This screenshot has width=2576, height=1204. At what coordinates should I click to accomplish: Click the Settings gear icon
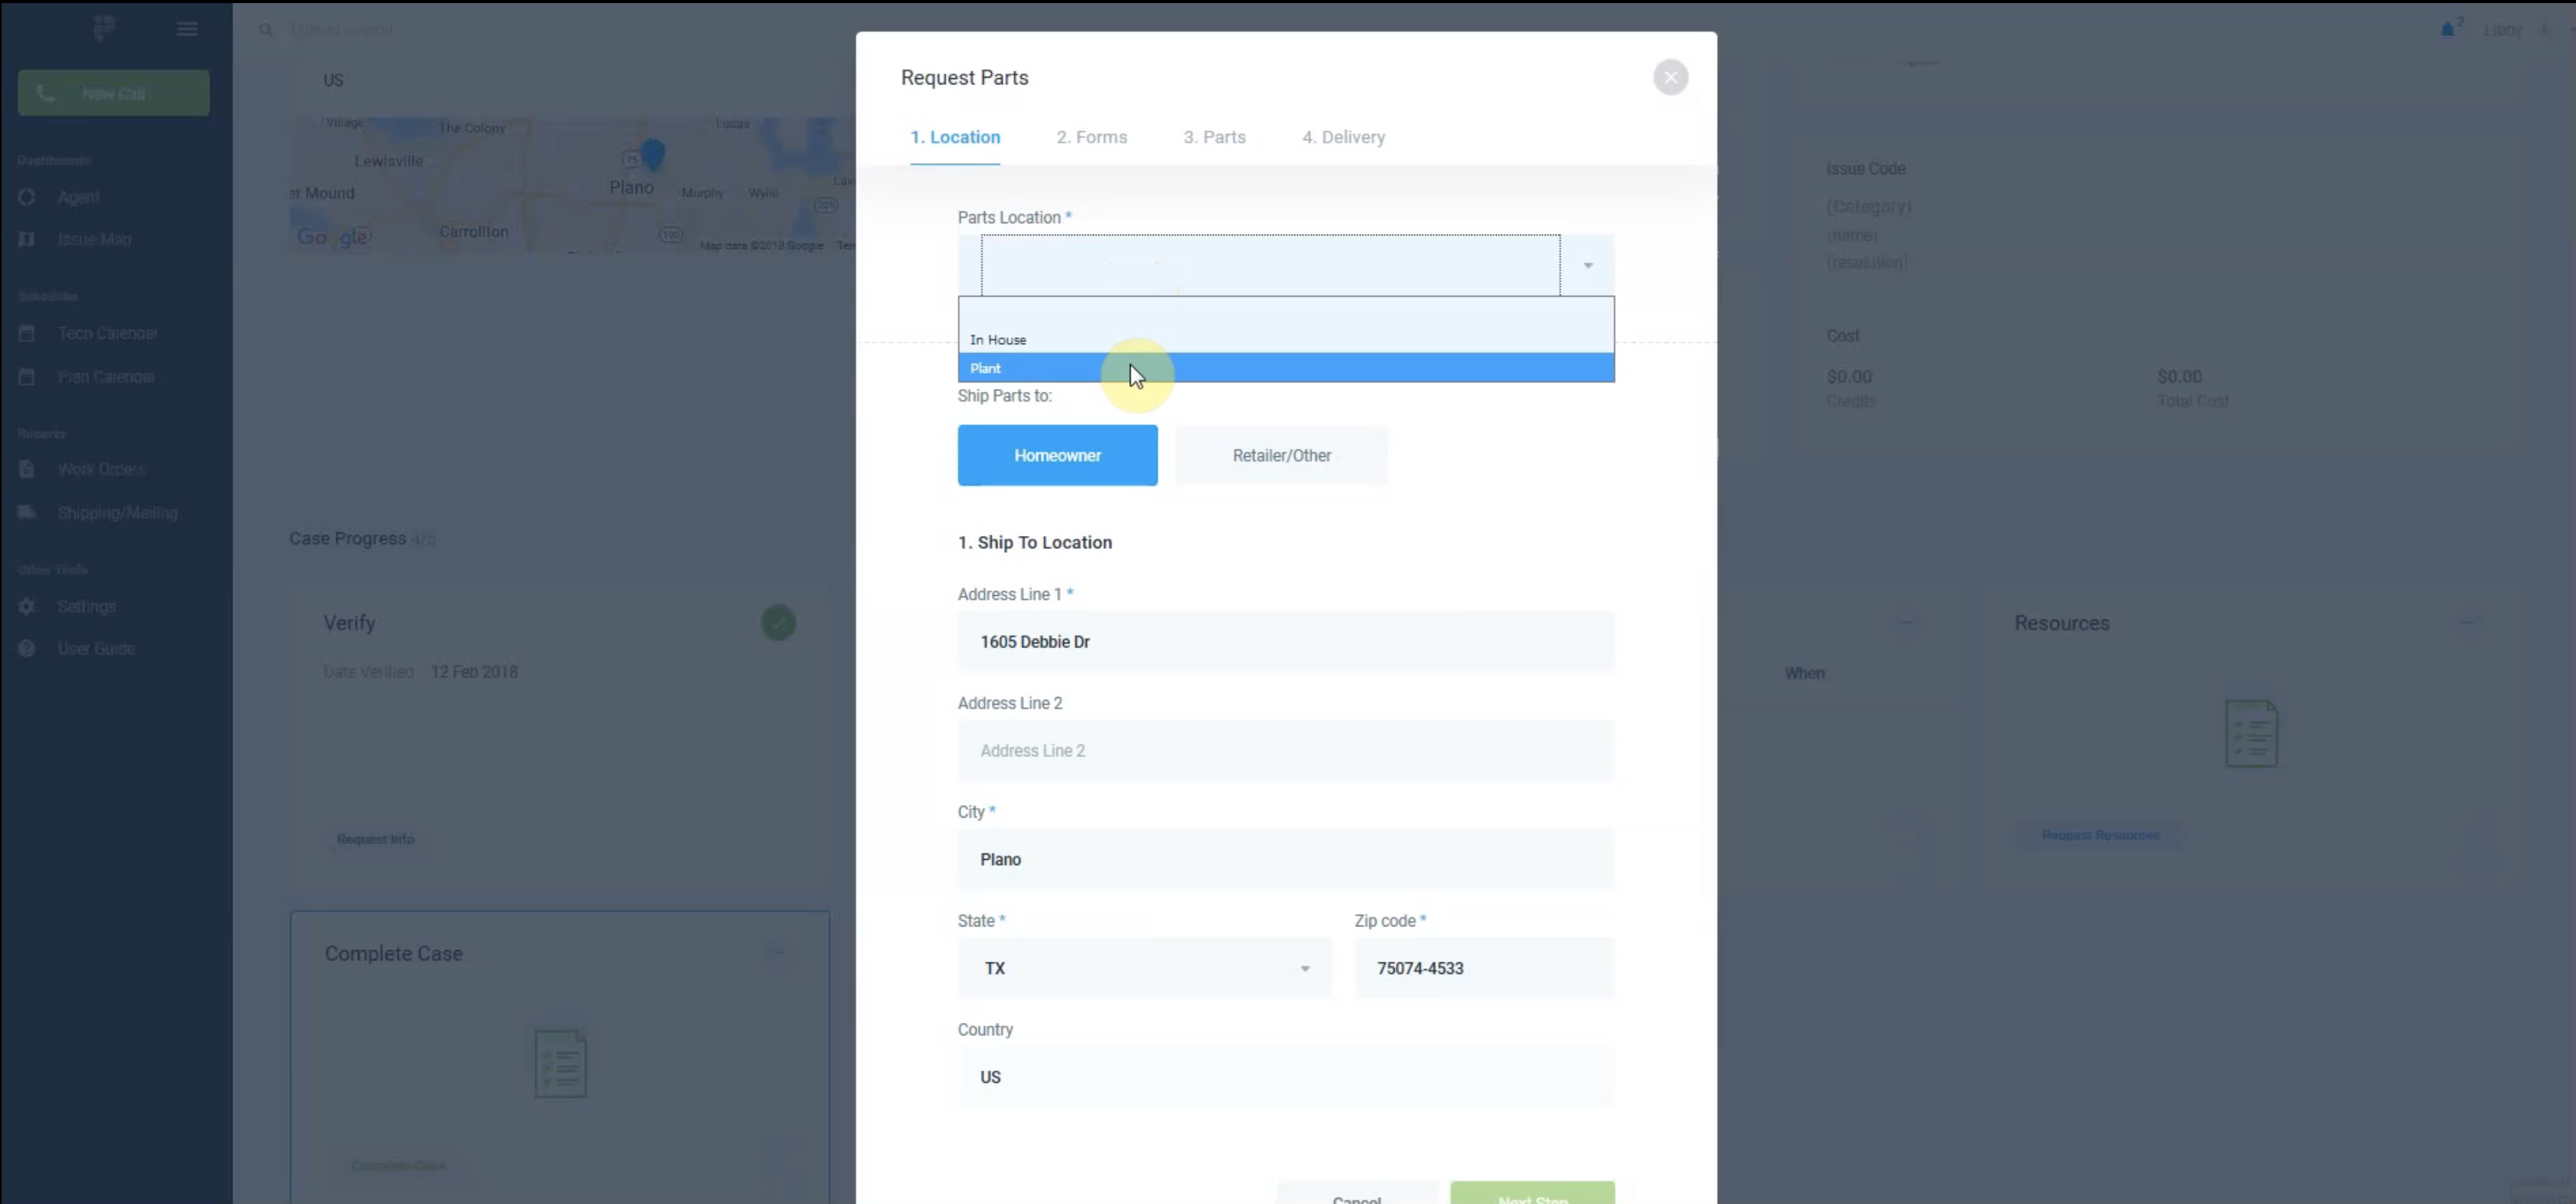(x=27, y=607)
